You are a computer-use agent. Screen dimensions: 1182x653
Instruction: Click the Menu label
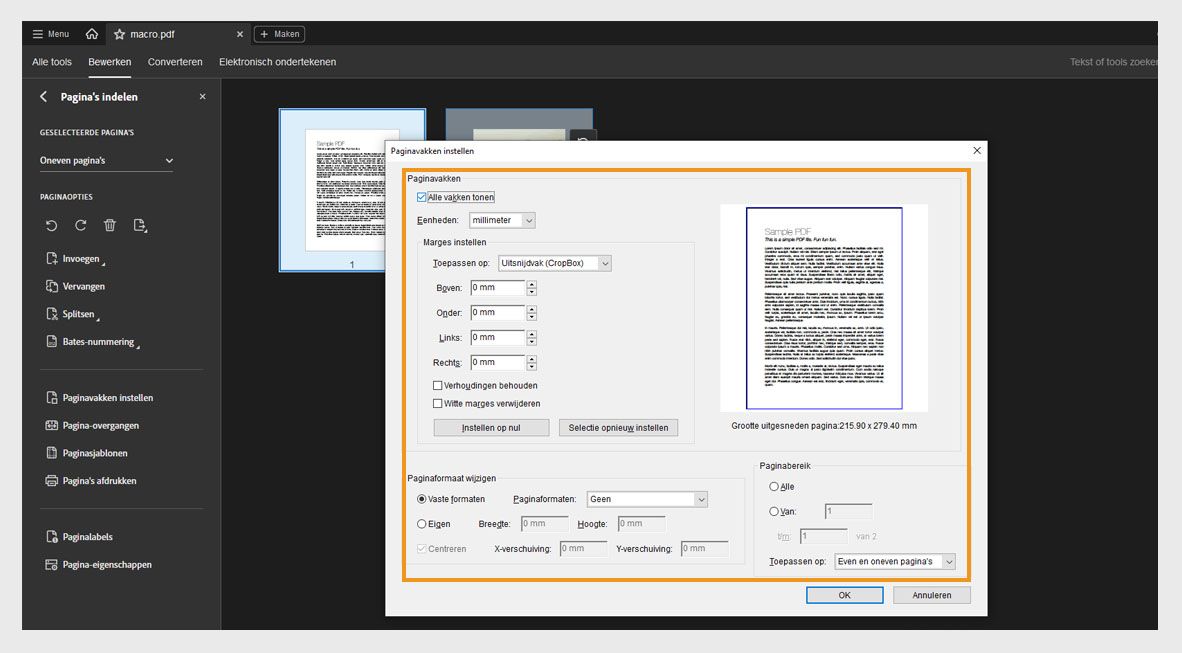[58, 34]
